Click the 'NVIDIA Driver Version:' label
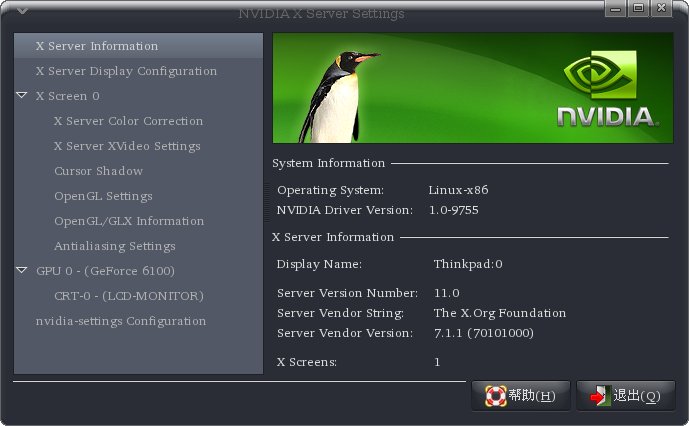 [x=345, y=210]
